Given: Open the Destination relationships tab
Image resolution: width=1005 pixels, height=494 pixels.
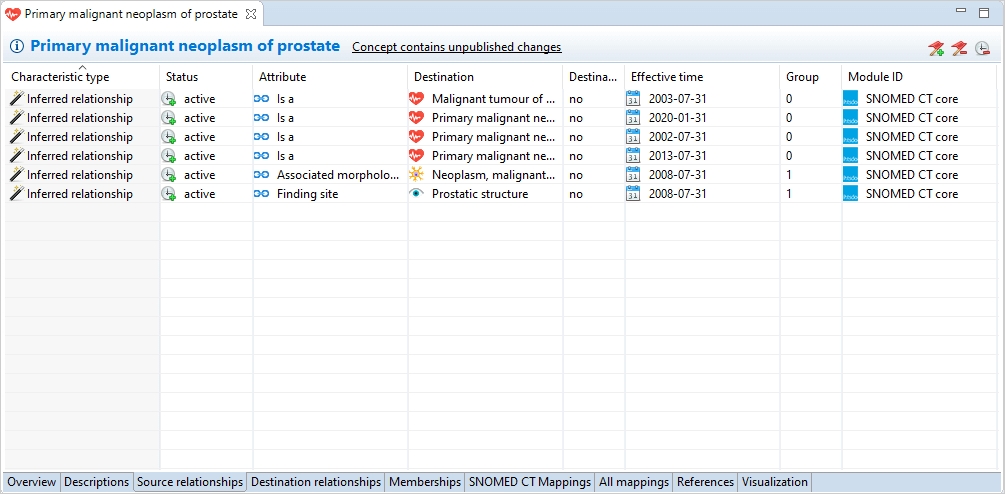Looking at the screenshot, I should pyautogui.click(x=316, y=482).
